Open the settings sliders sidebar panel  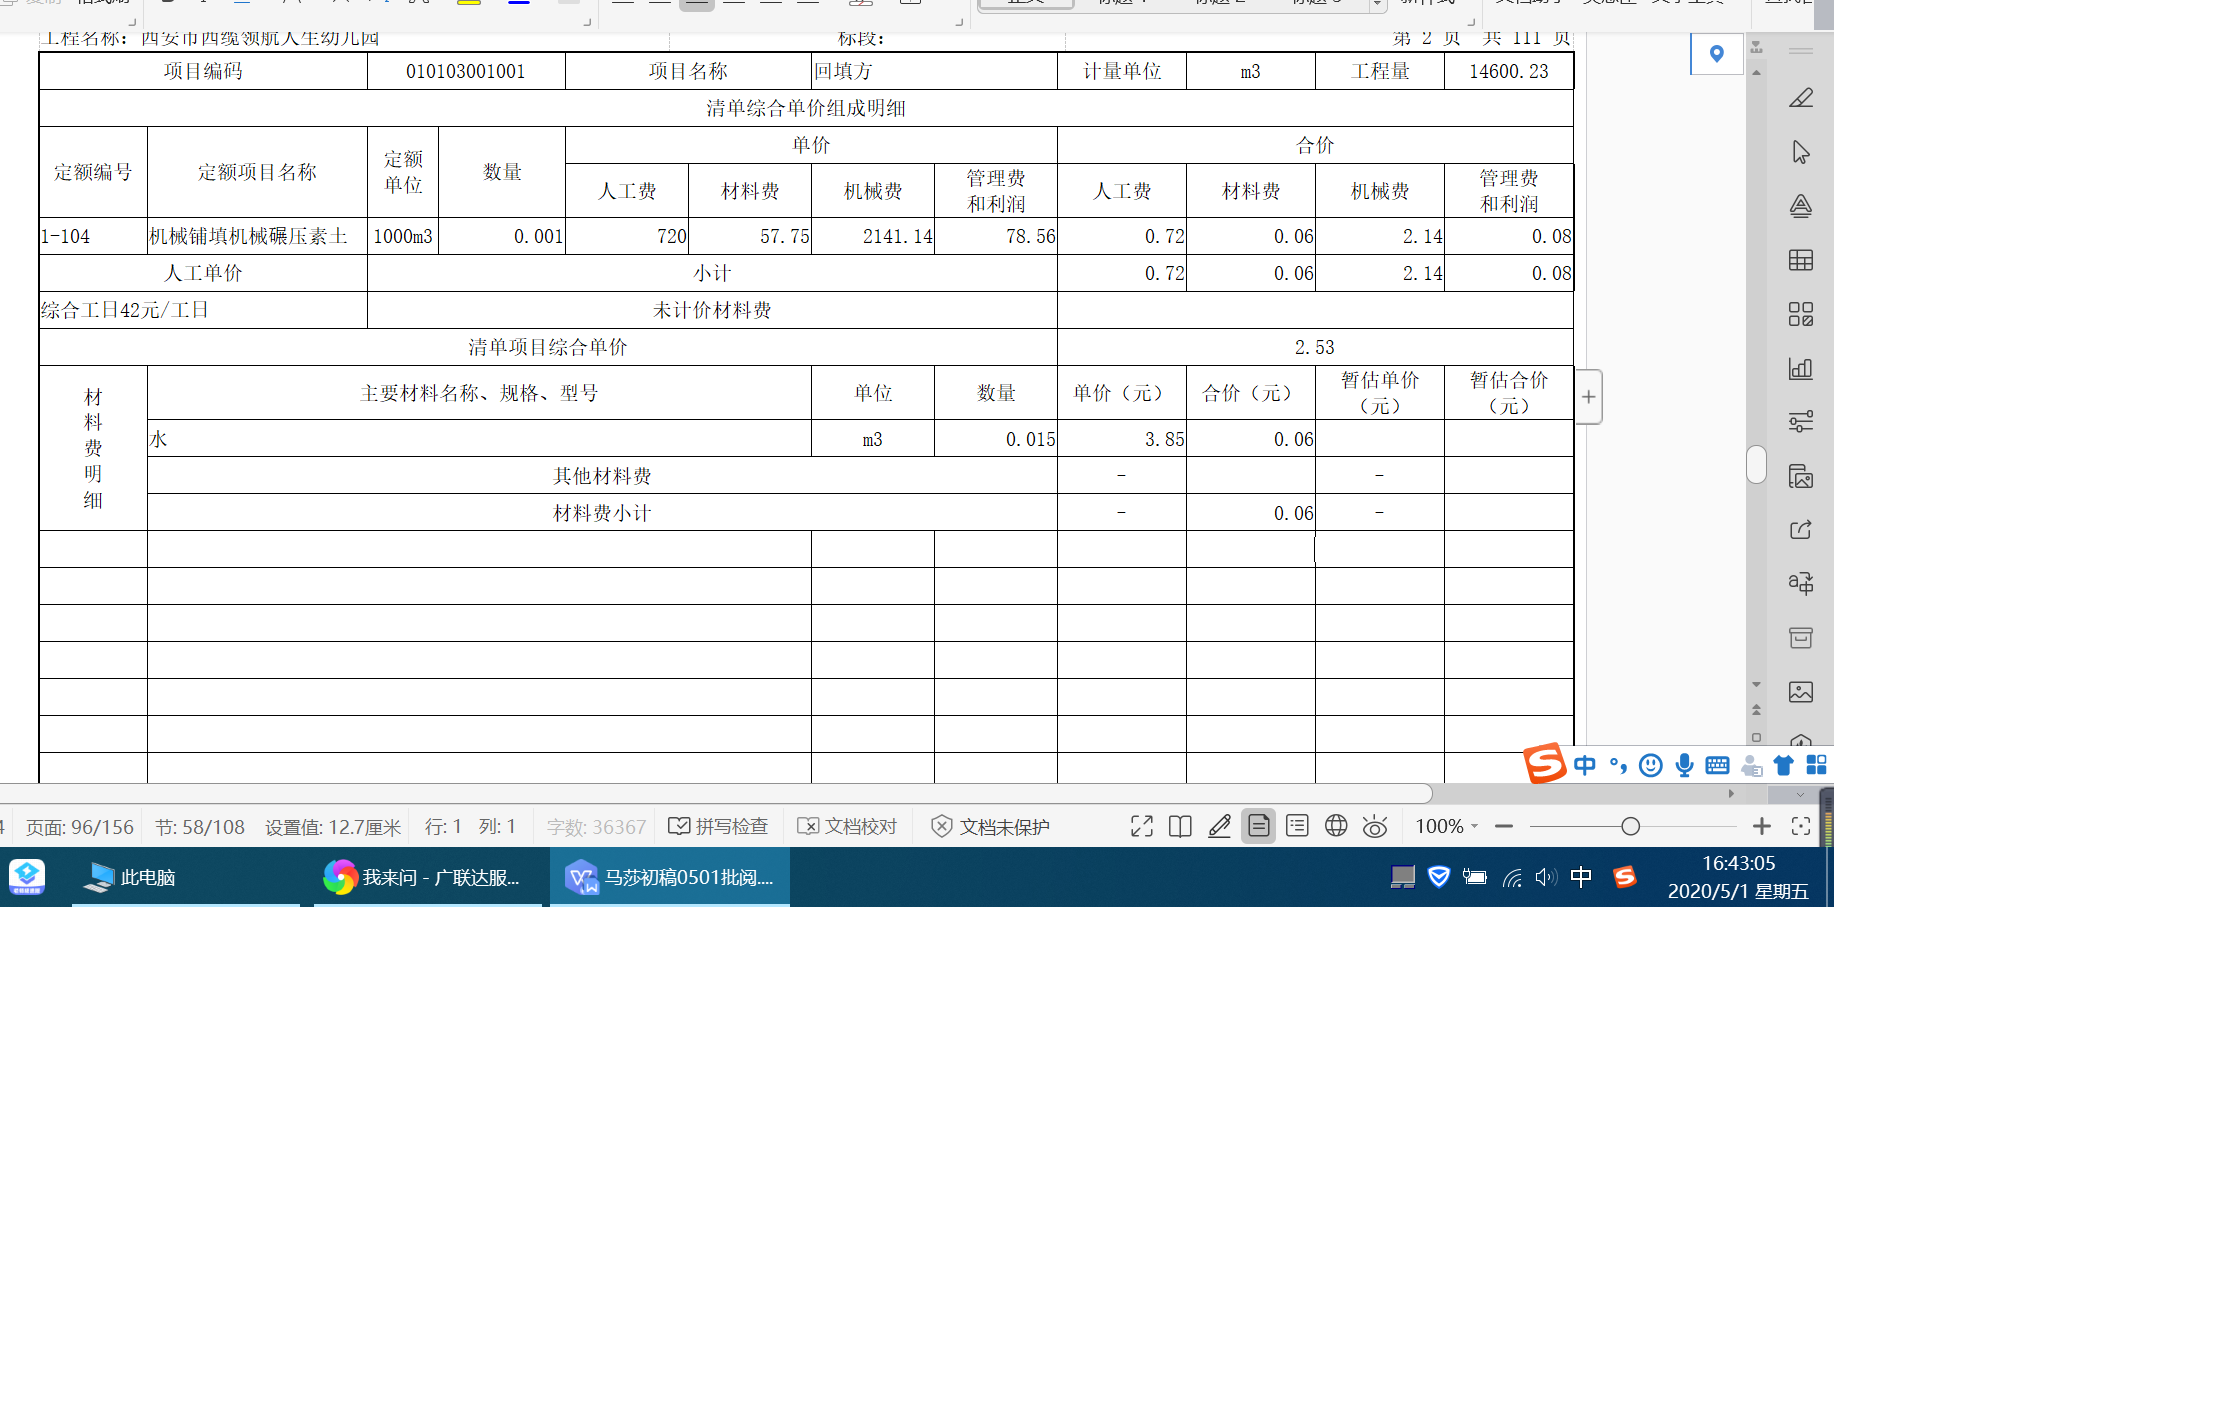click(x=1800, y=422)
